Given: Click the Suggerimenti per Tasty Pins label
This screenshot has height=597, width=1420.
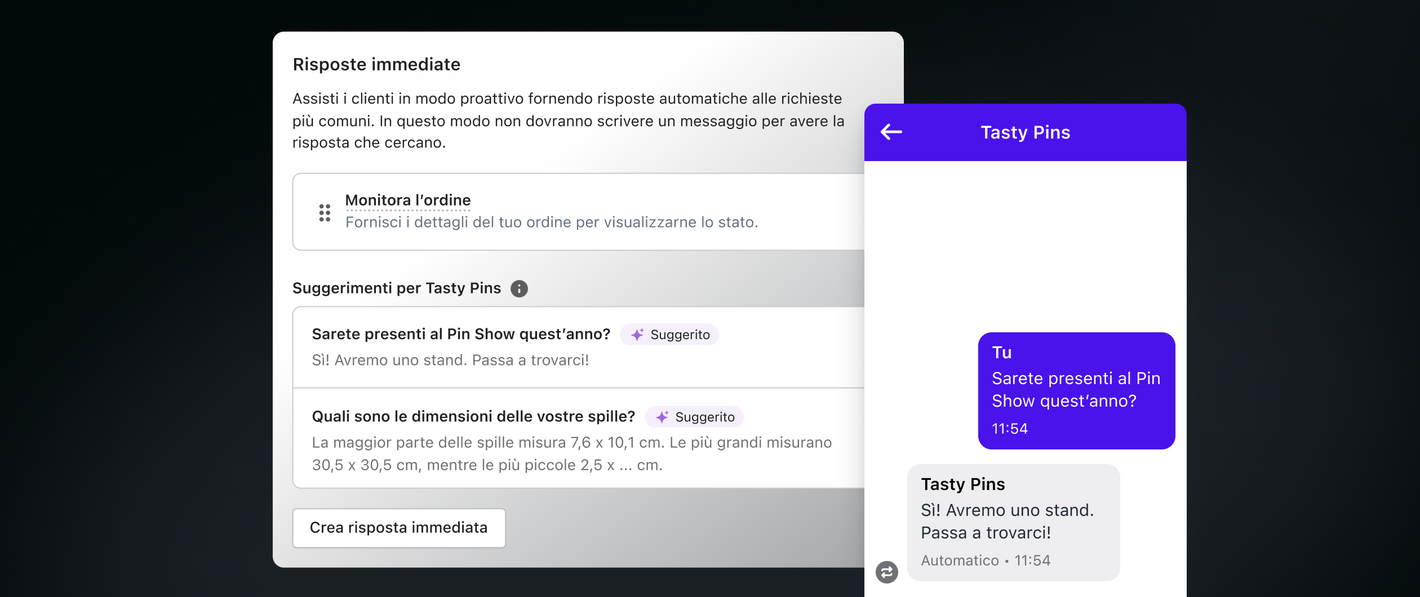Looking at the screenshot, I should 397,288.
